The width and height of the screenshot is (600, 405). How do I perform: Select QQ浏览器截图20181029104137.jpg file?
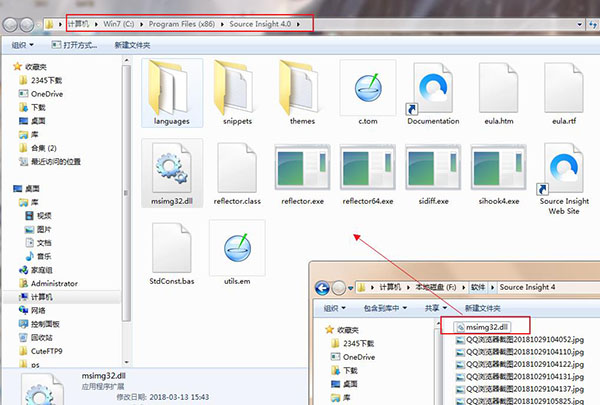(x=520, y=389)
